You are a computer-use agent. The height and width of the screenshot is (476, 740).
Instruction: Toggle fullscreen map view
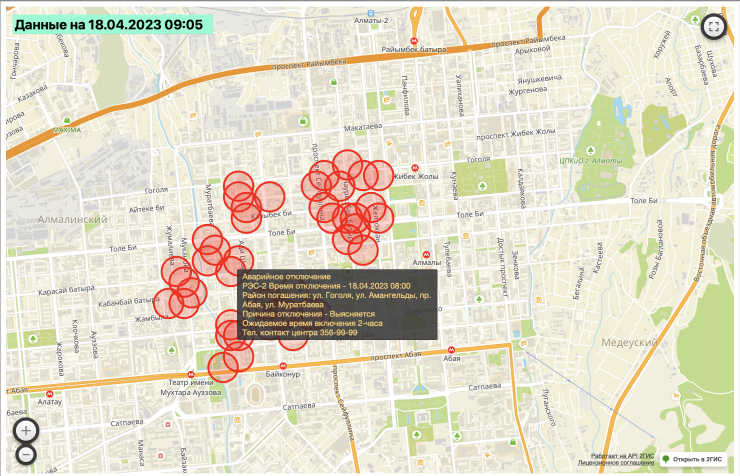pos(713,27)
